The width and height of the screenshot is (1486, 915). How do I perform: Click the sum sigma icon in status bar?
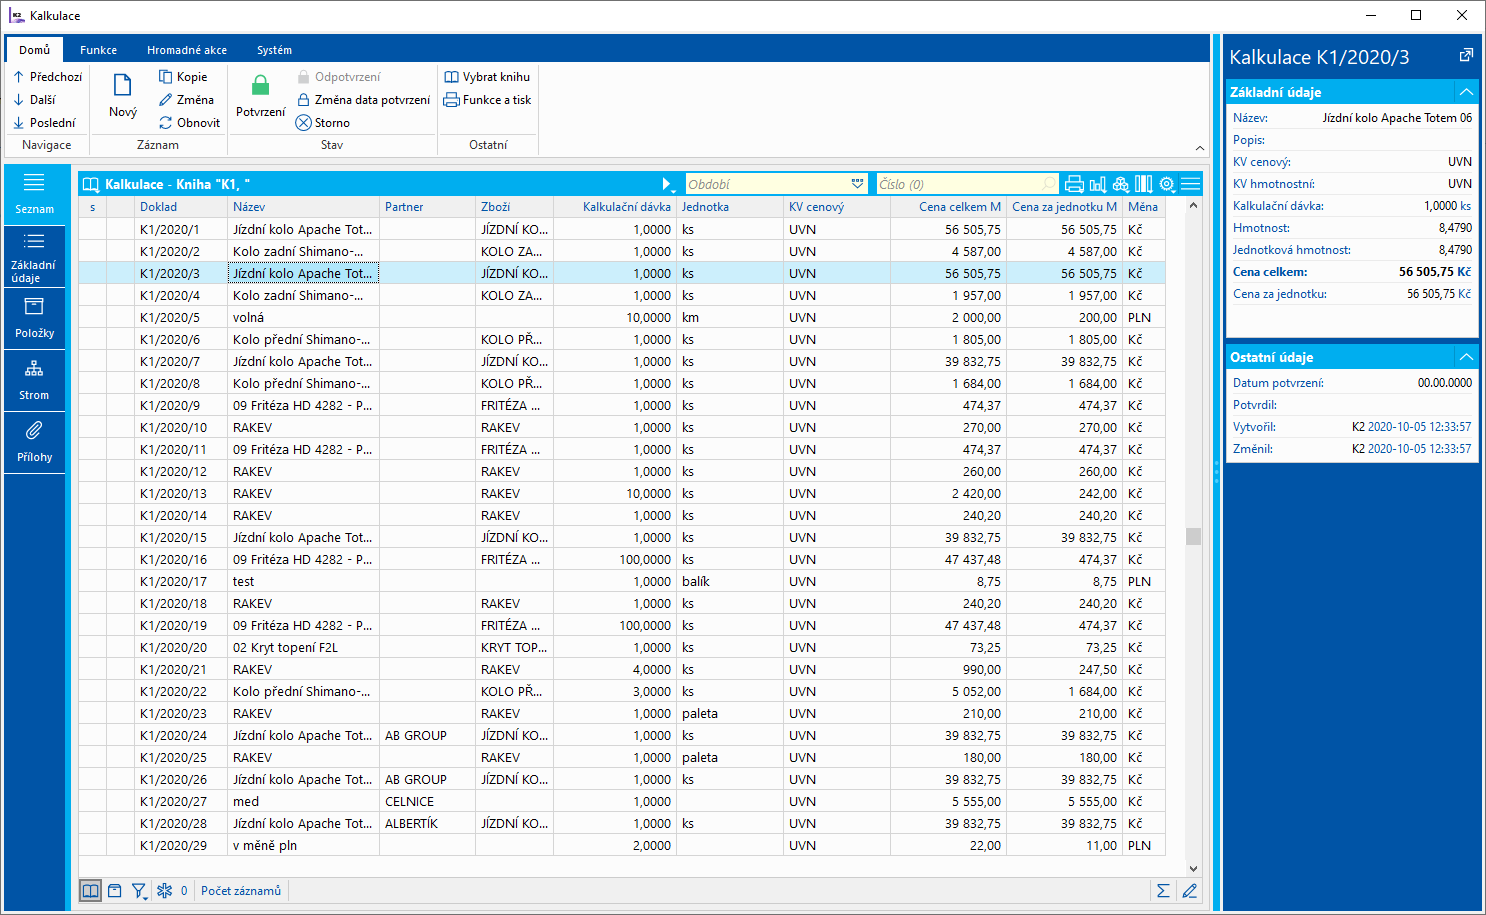click(x=1163, y=891)
